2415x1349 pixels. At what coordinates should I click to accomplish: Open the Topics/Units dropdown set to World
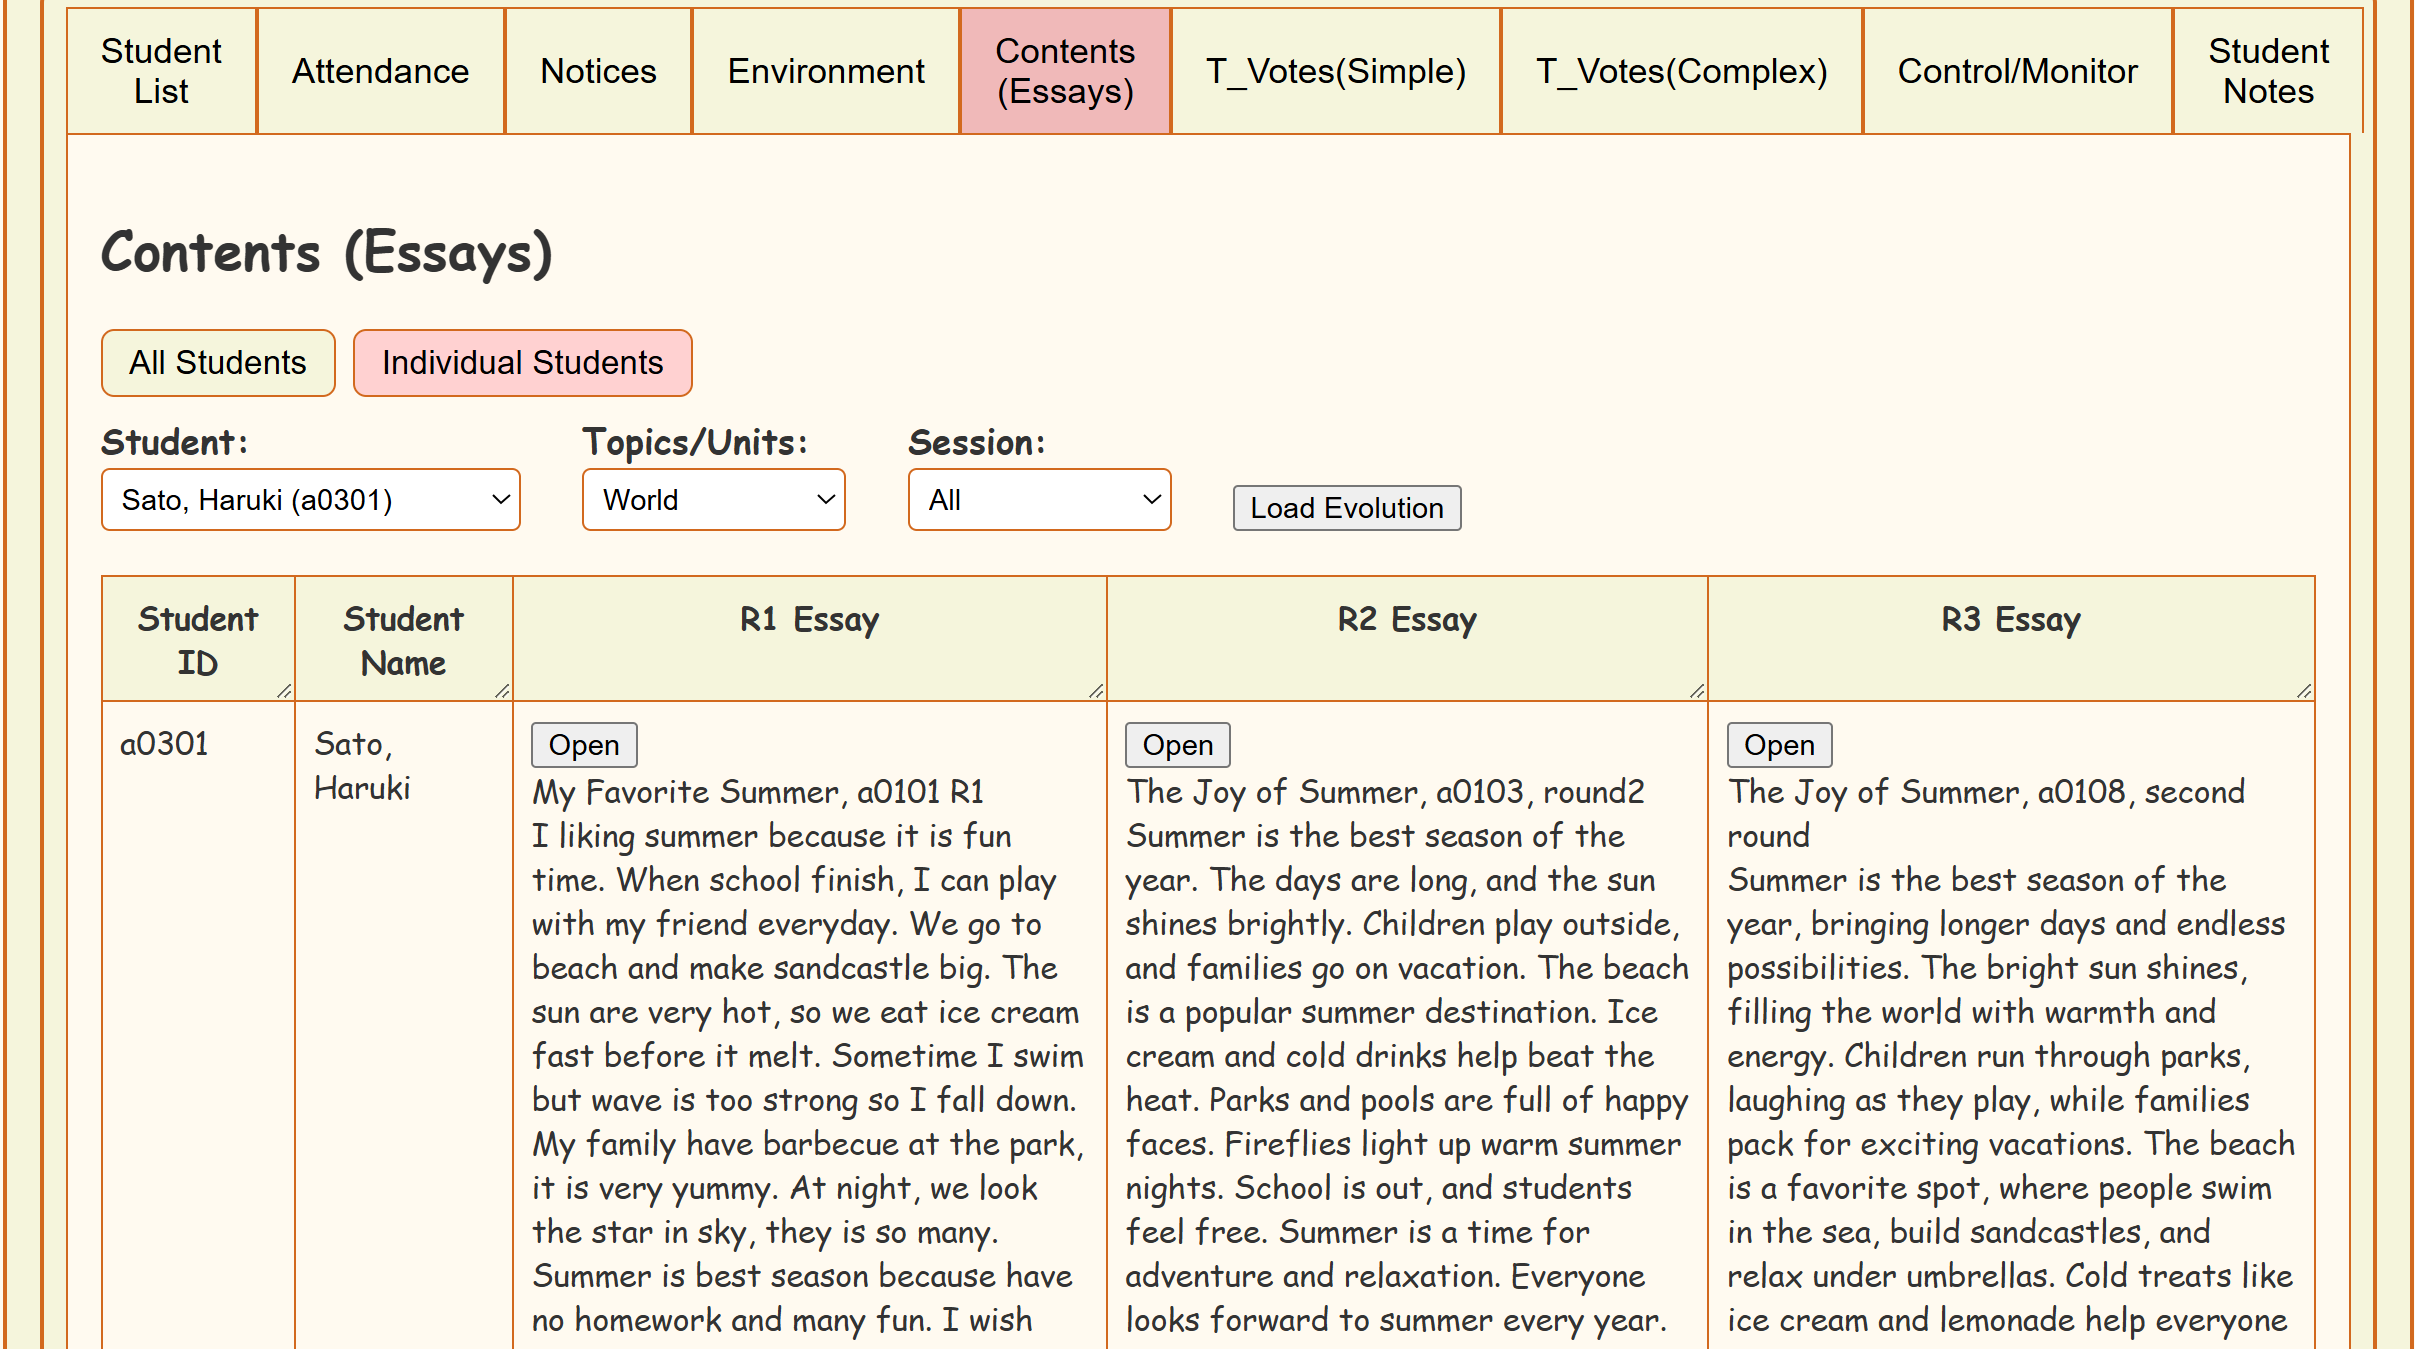click(714, 500)
